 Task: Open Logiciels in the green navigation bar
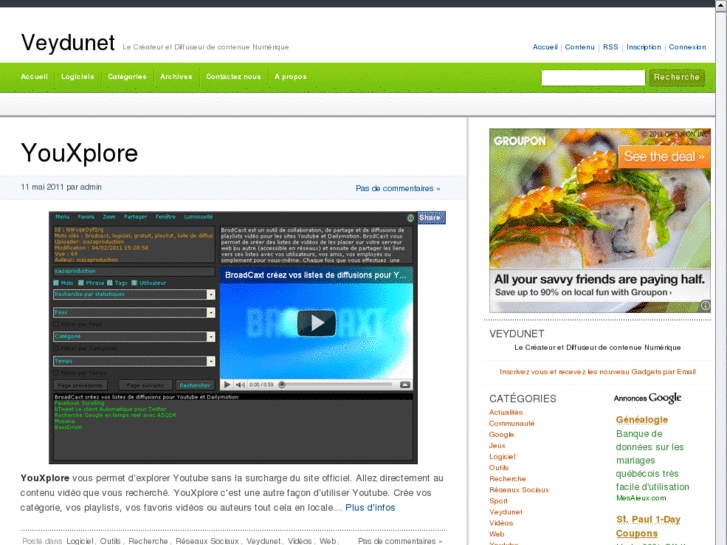pos(77,77)
